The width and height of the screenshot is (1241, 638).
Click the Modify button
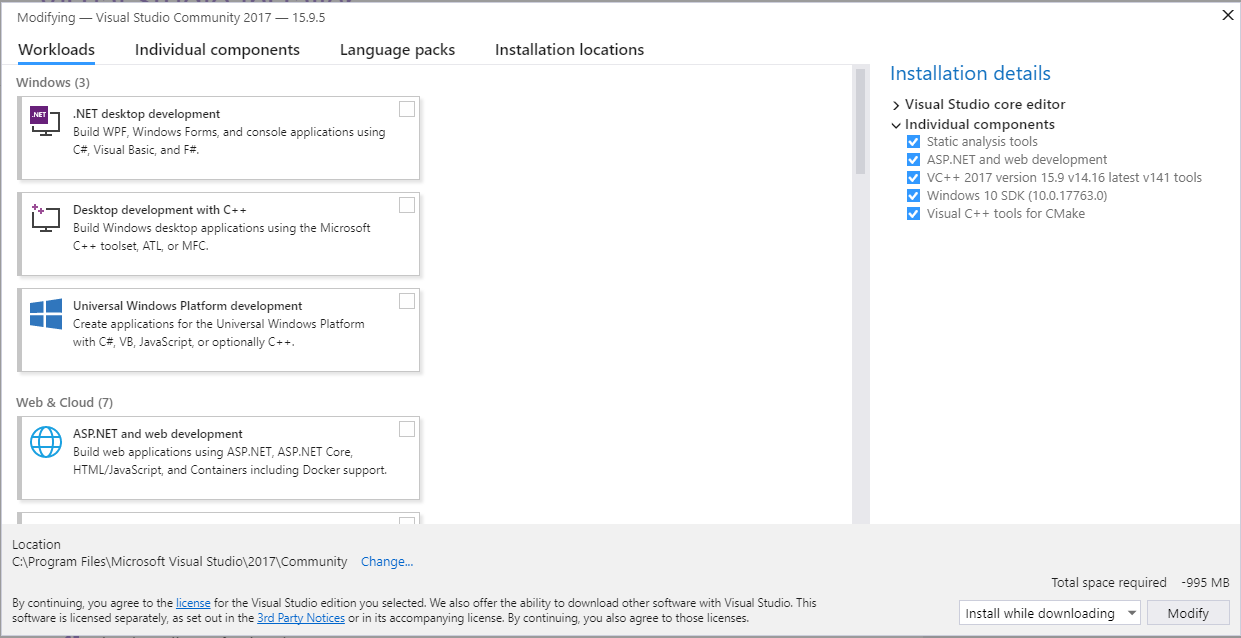pos(1188,613)
